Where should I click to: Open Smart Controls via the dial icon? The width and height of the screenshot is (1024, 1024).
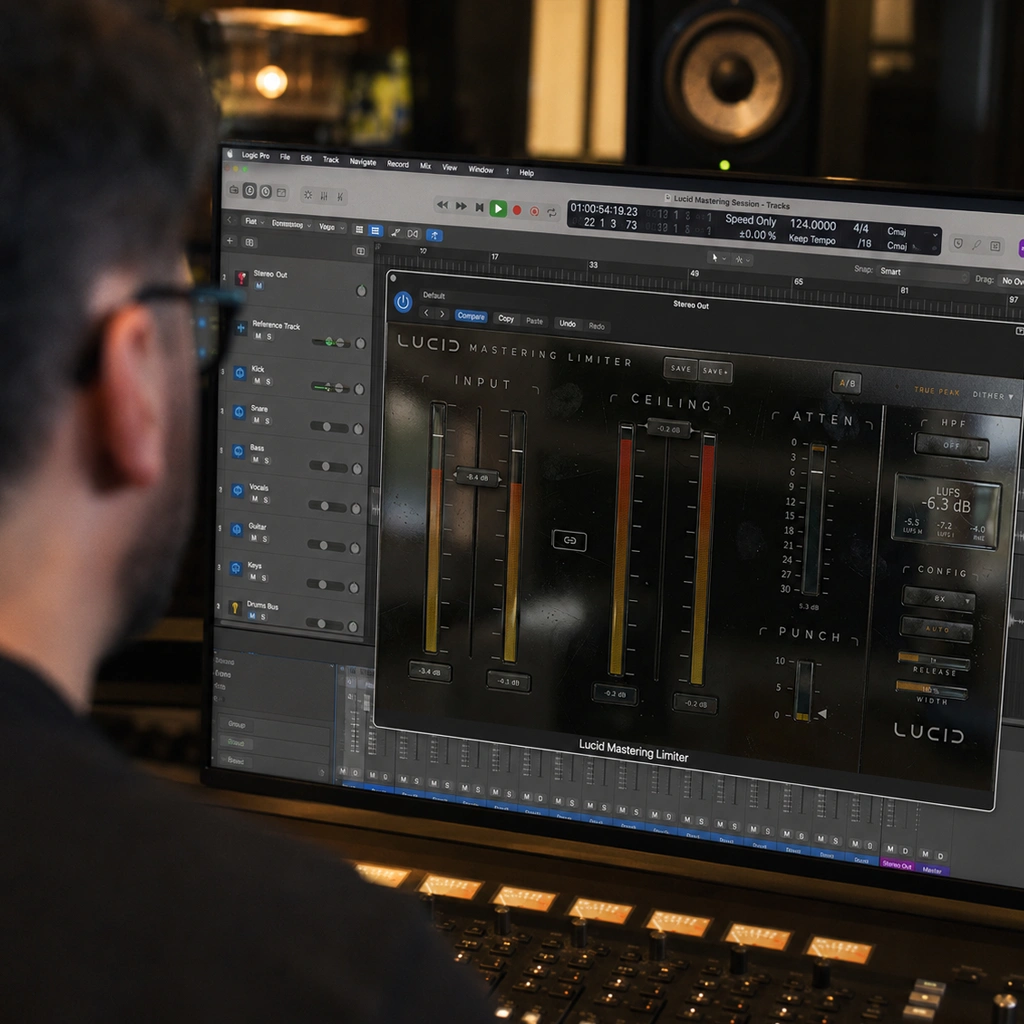point(308,195)
